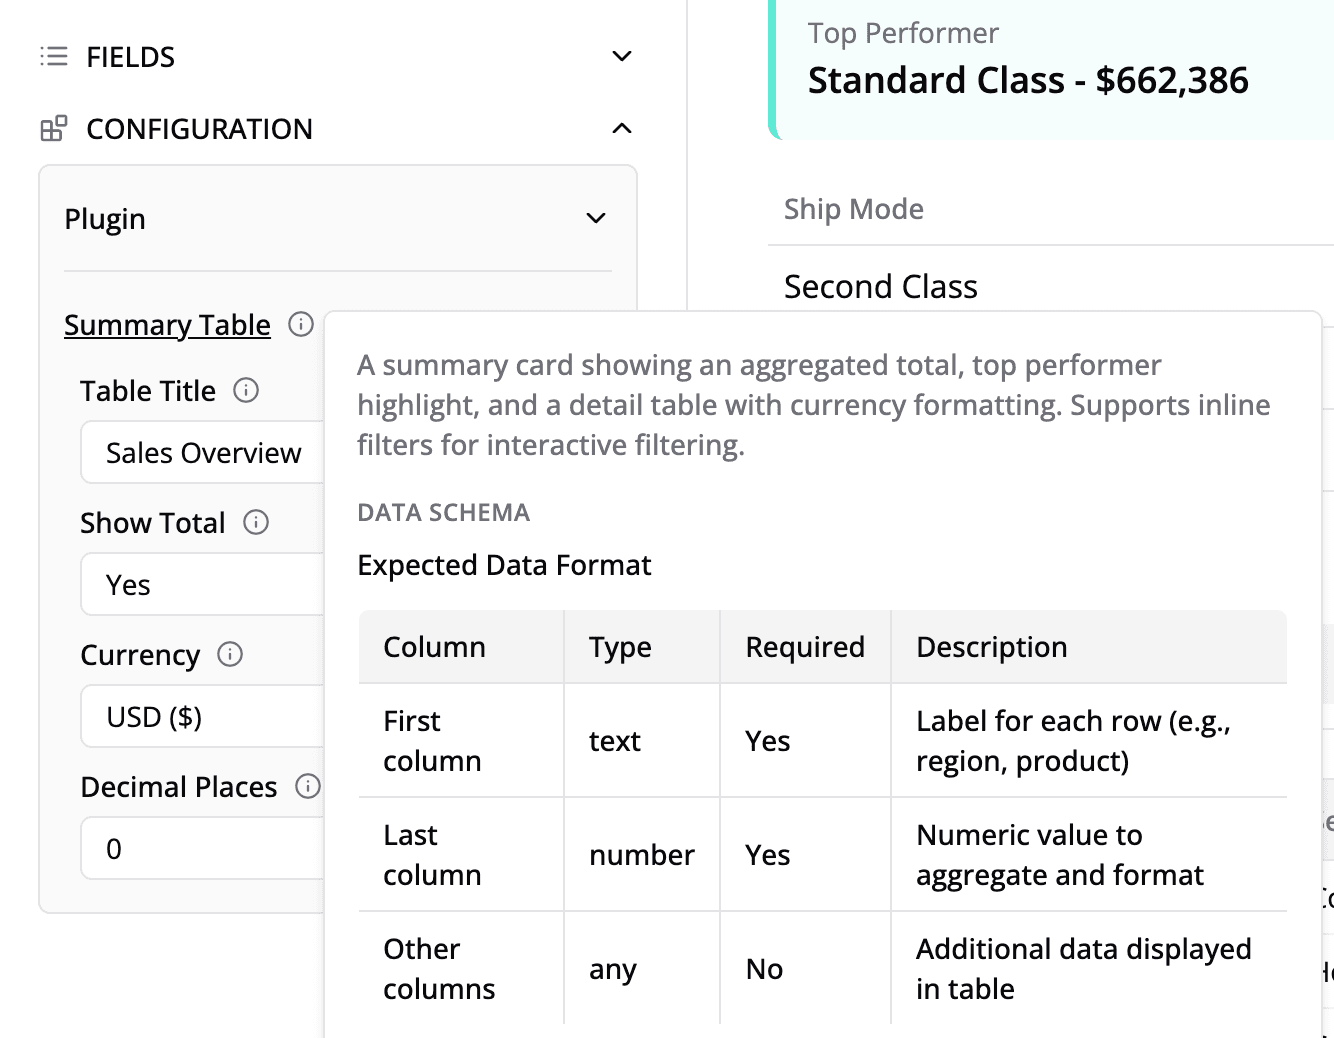Screen dimensions: 1334x1038
Task: Click info icon next to Summary Table
Action: point(301,325)
